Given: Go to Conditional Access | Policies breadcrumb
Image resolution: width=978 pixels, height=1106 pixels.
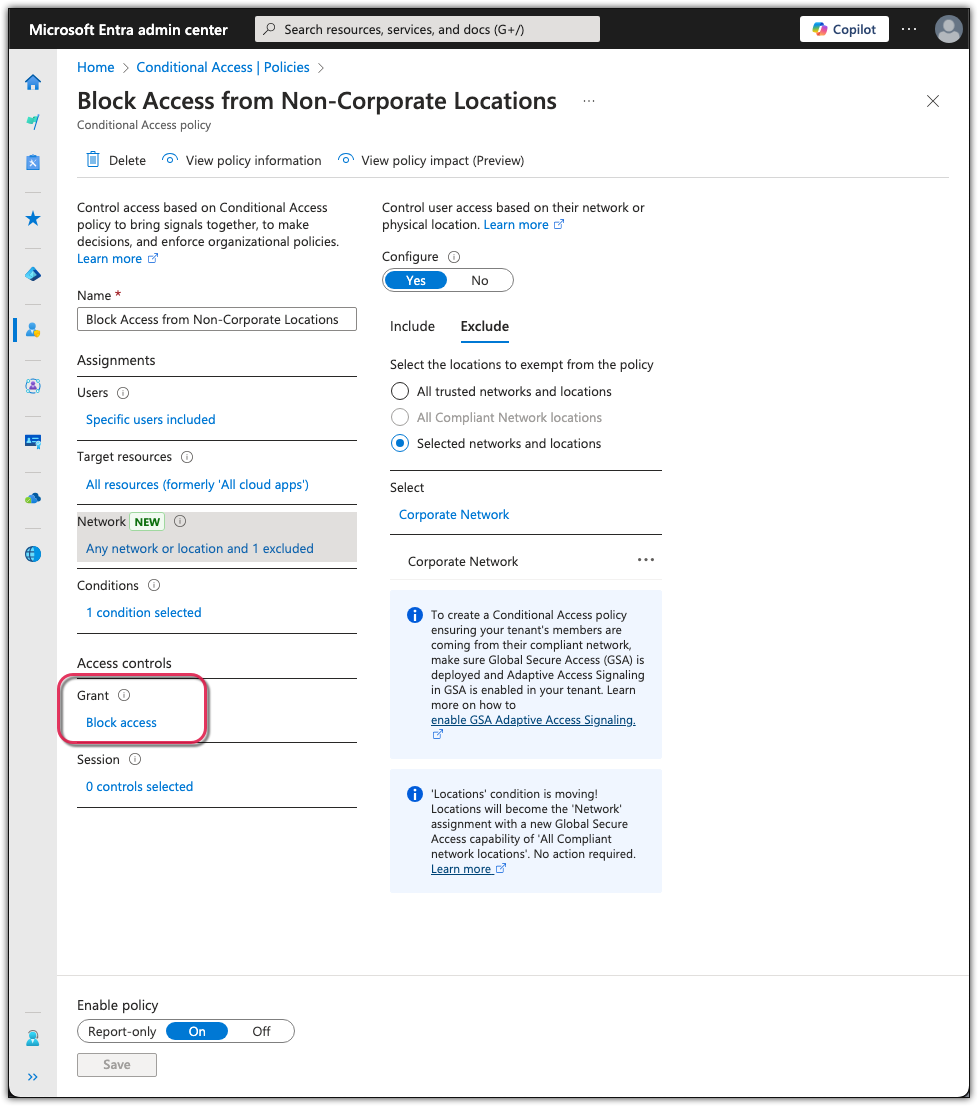Looking at the screenshot, I should 223,67.
